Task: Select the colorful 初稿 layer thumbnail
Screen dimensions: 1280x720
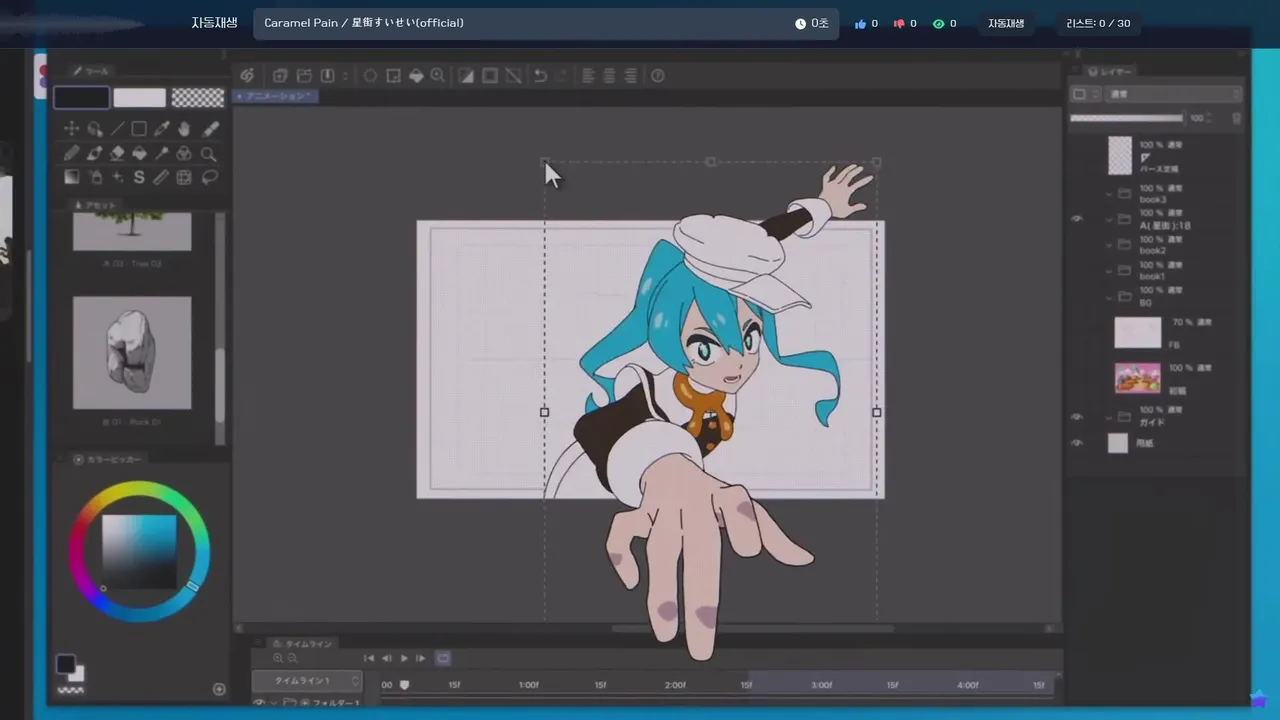Action: [1138, 378]
